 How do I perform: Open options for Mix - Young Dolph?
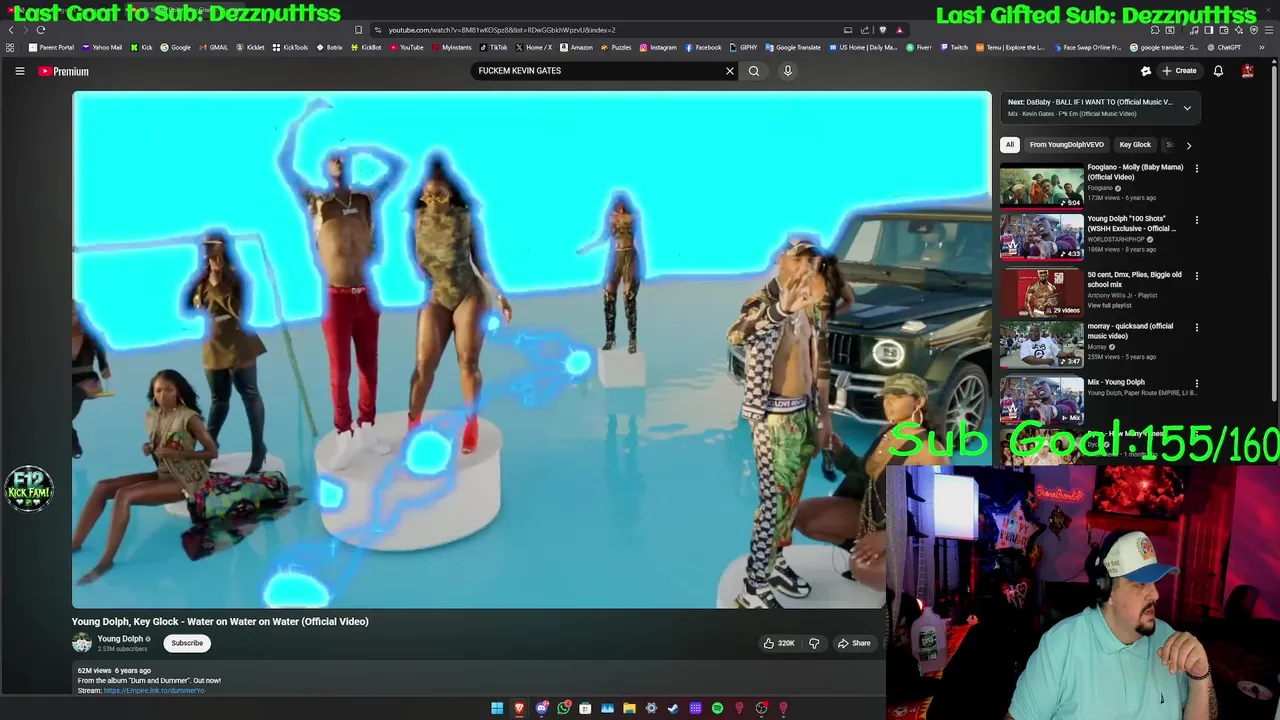click(x=1196, y=383)
